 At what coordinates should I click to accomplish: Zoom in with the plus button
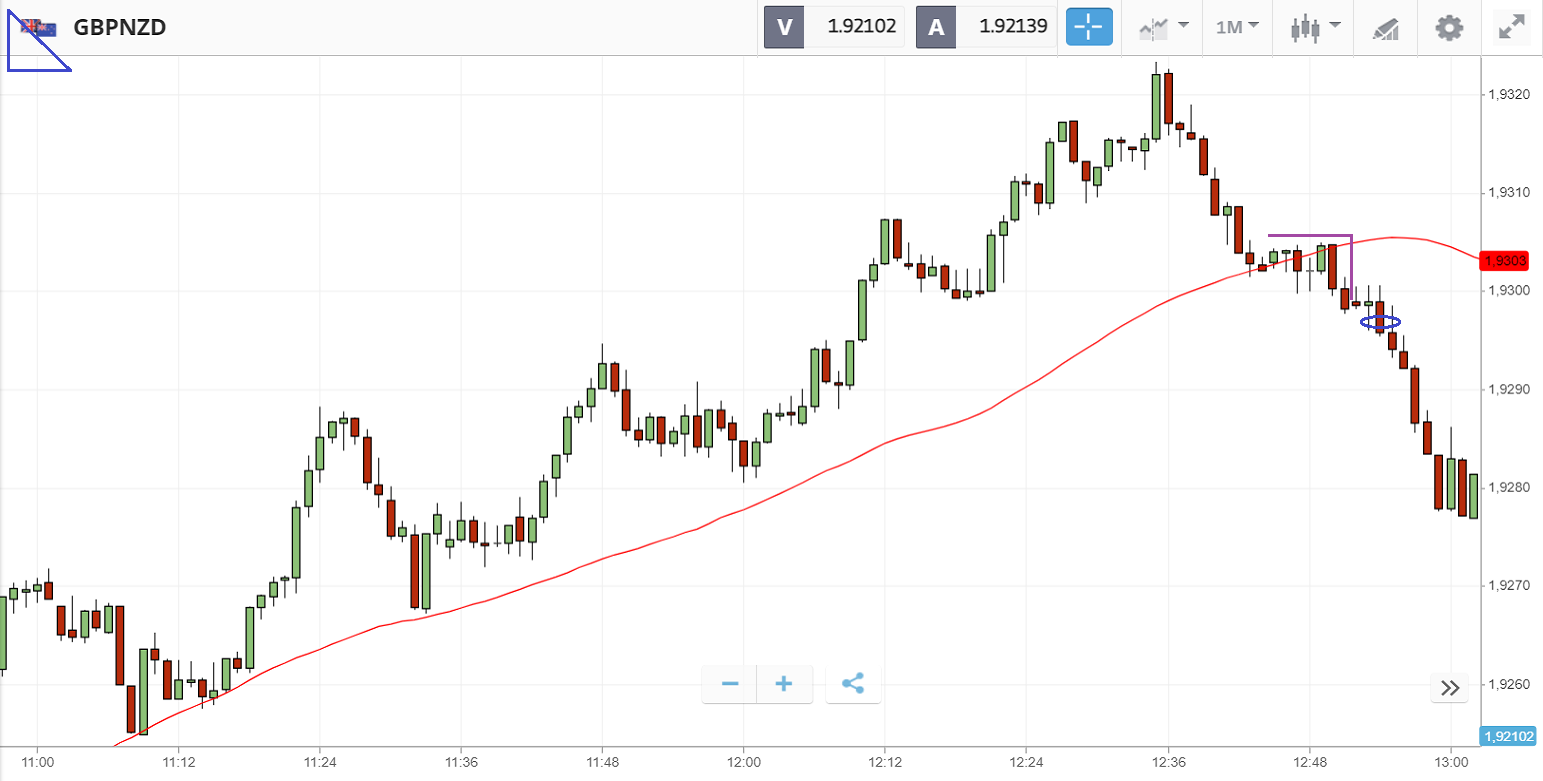pos(784,684)
